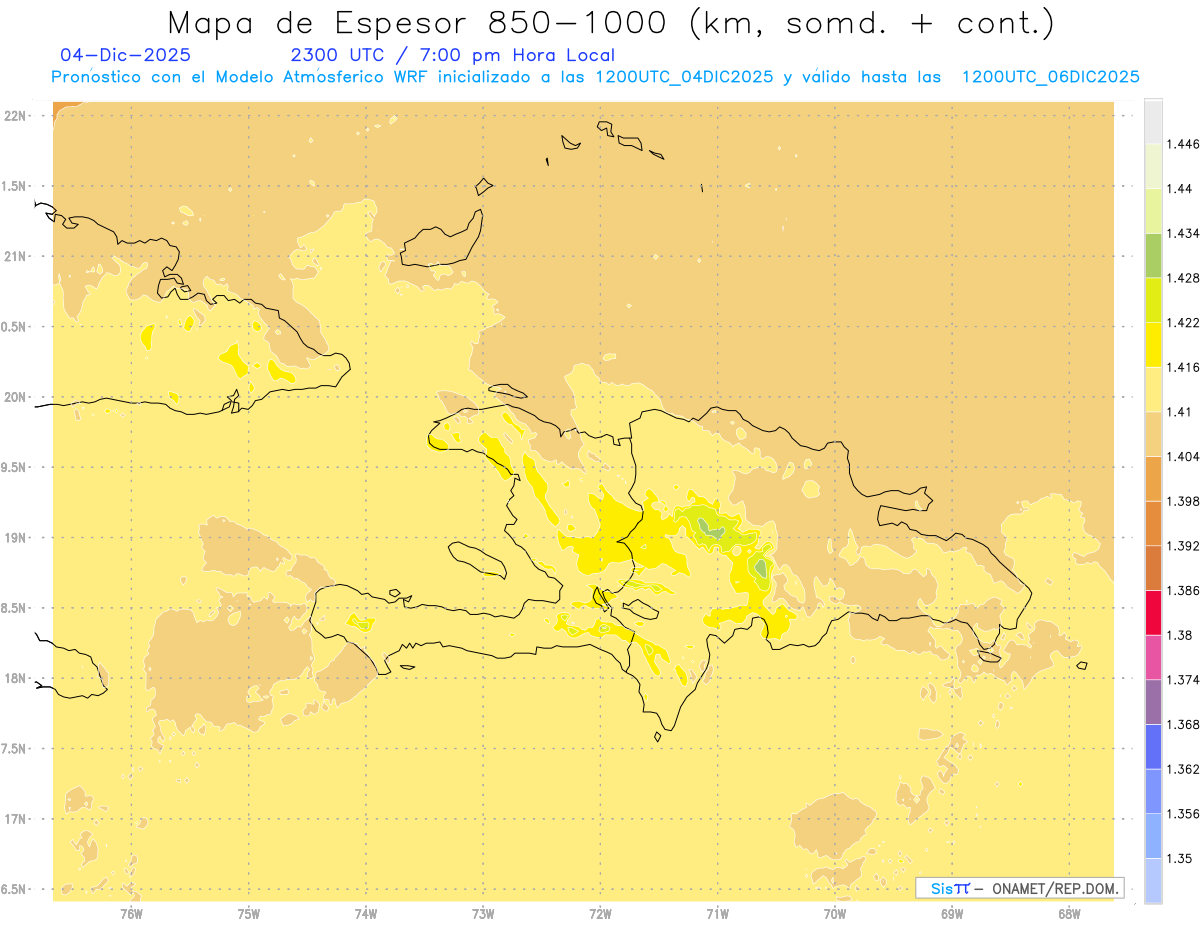Pick the orange 1.398–1.404 legend swatch
This screenshot has width=1200, height=927.
(x=1153, y=478)
